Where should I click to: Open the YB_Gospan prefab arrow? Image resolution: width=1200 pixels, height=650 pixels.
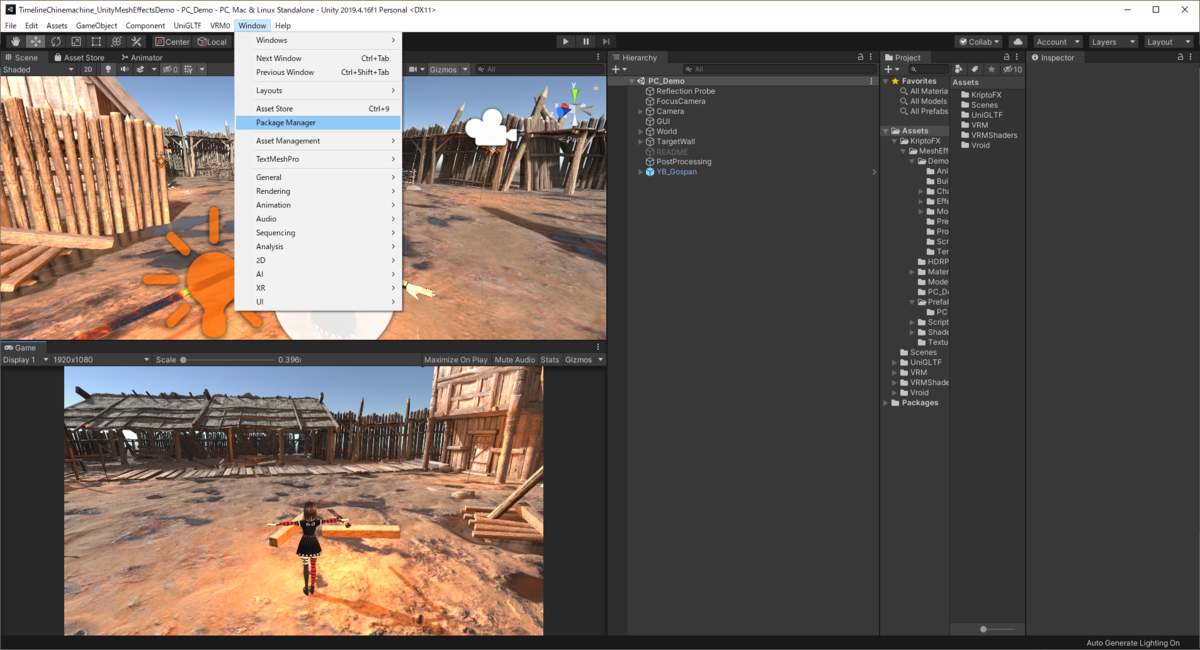coord(874,172)
